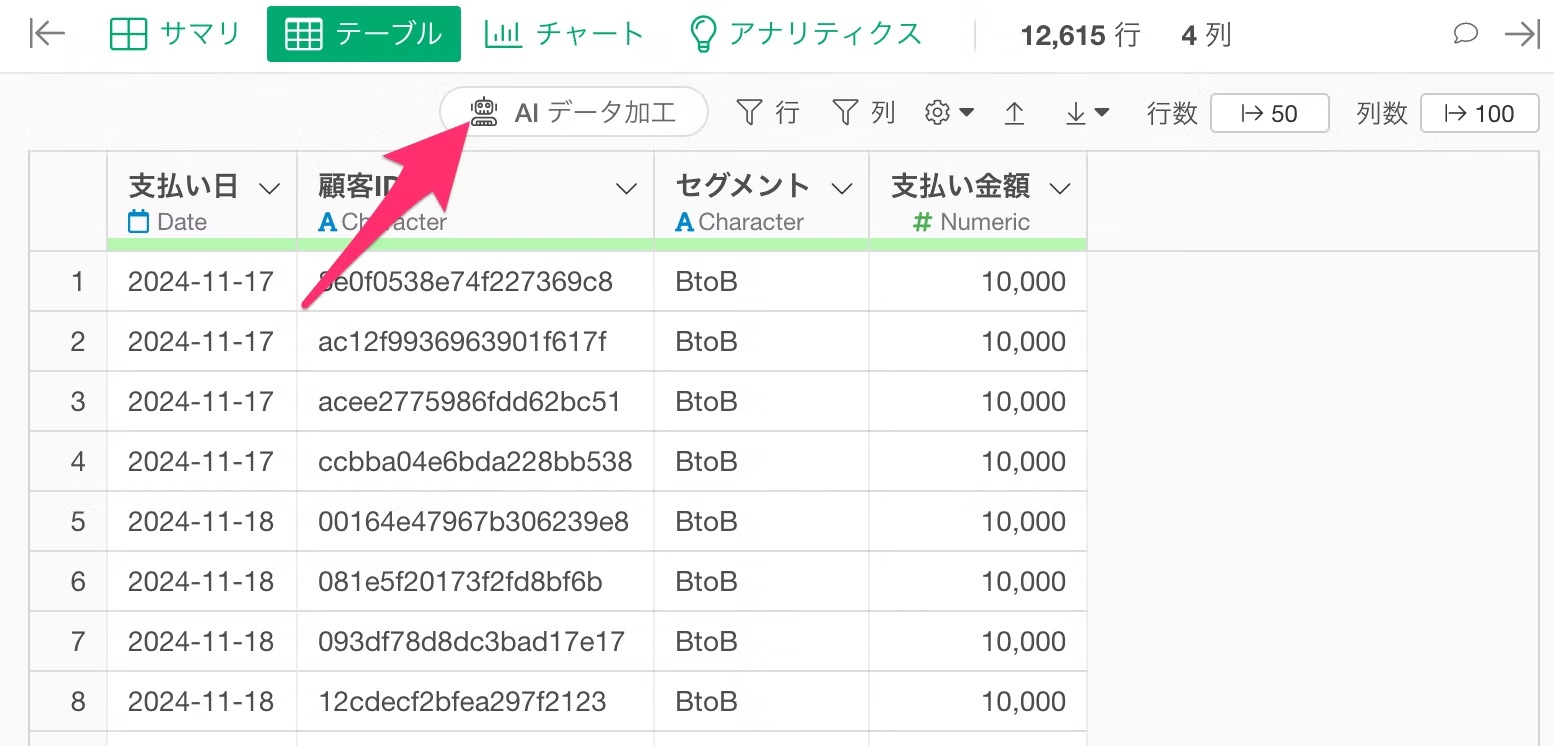
Task: Open the gear settings dropdown
Action: click(949, 113)
